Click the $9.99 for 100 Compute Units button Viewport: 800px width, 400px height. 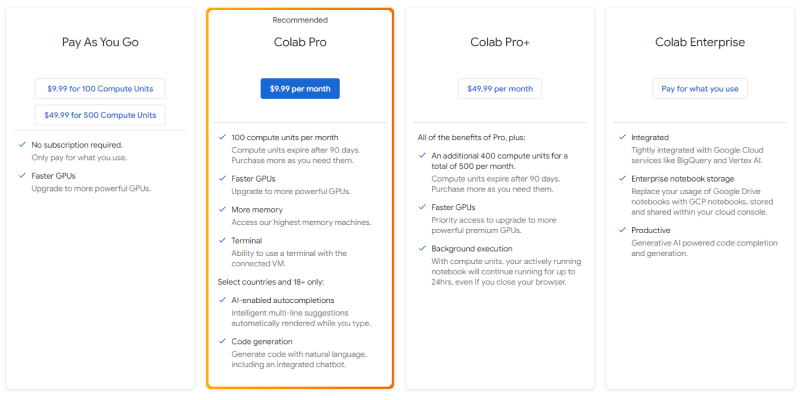pyautogui.click(x=100, y=88)
